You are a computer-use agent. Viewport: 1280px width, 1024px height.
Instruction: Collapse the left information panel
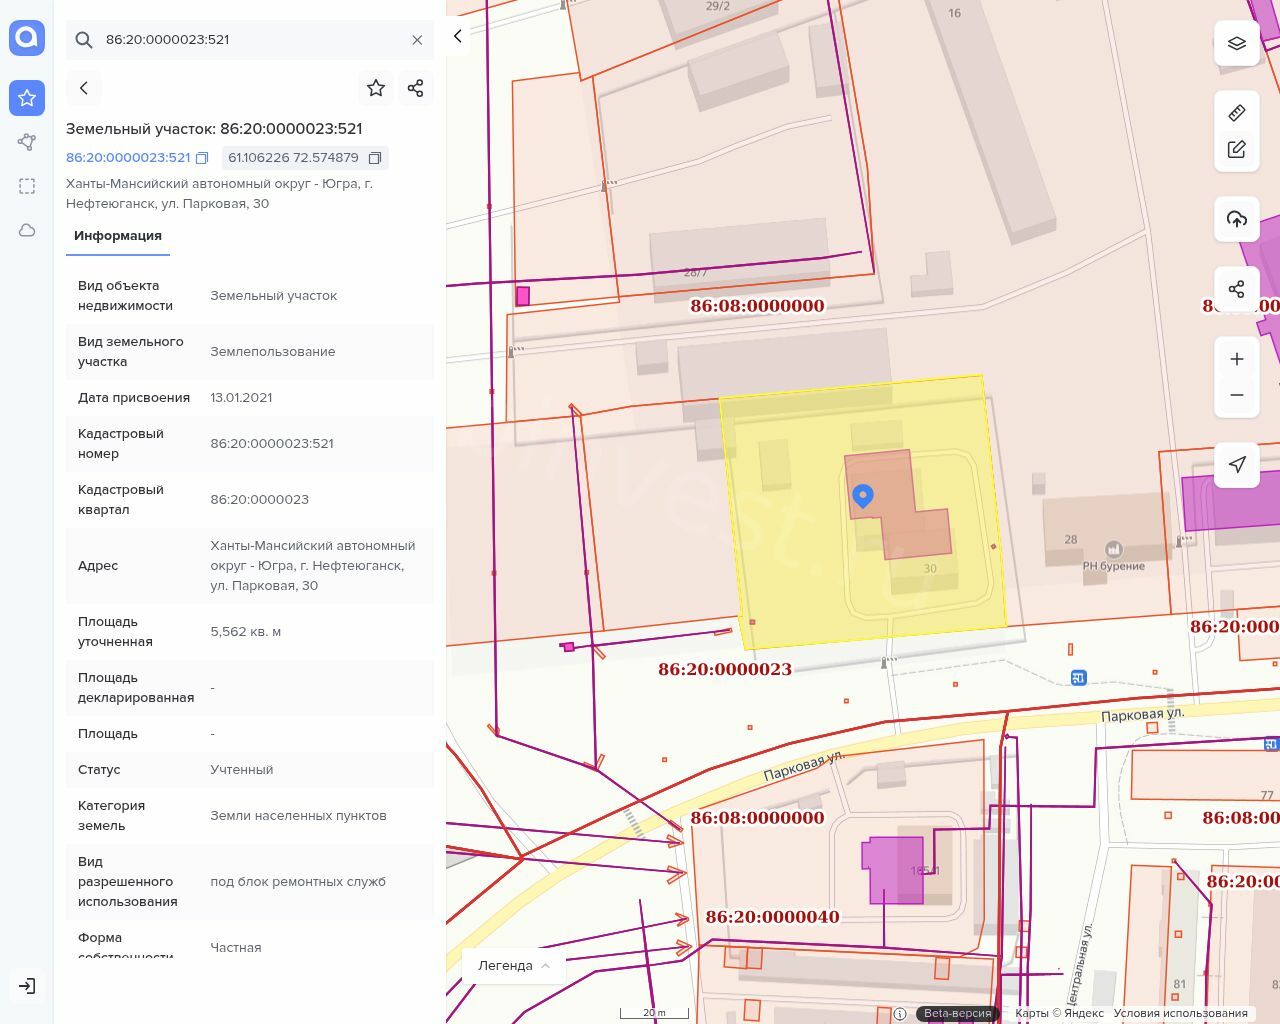pyautogui.click(x=458, y=37)
